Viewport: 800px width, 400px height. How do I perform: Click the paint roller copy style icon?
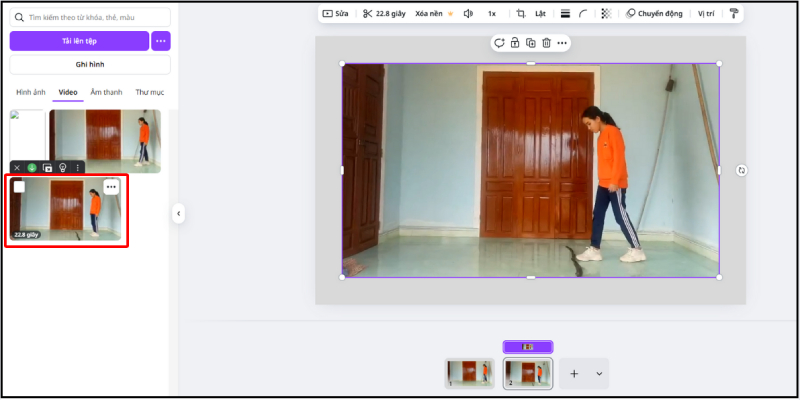[x=734, y=14]
